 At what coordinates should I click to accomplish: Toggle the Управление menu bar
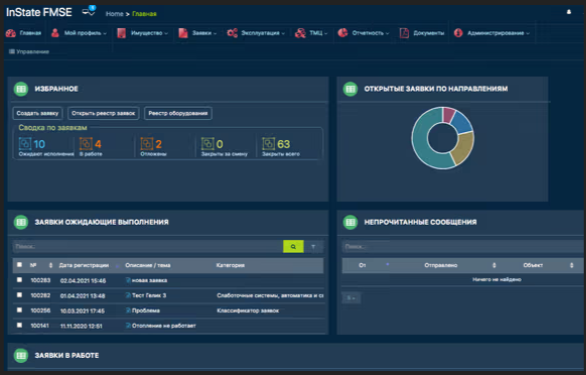29,52
